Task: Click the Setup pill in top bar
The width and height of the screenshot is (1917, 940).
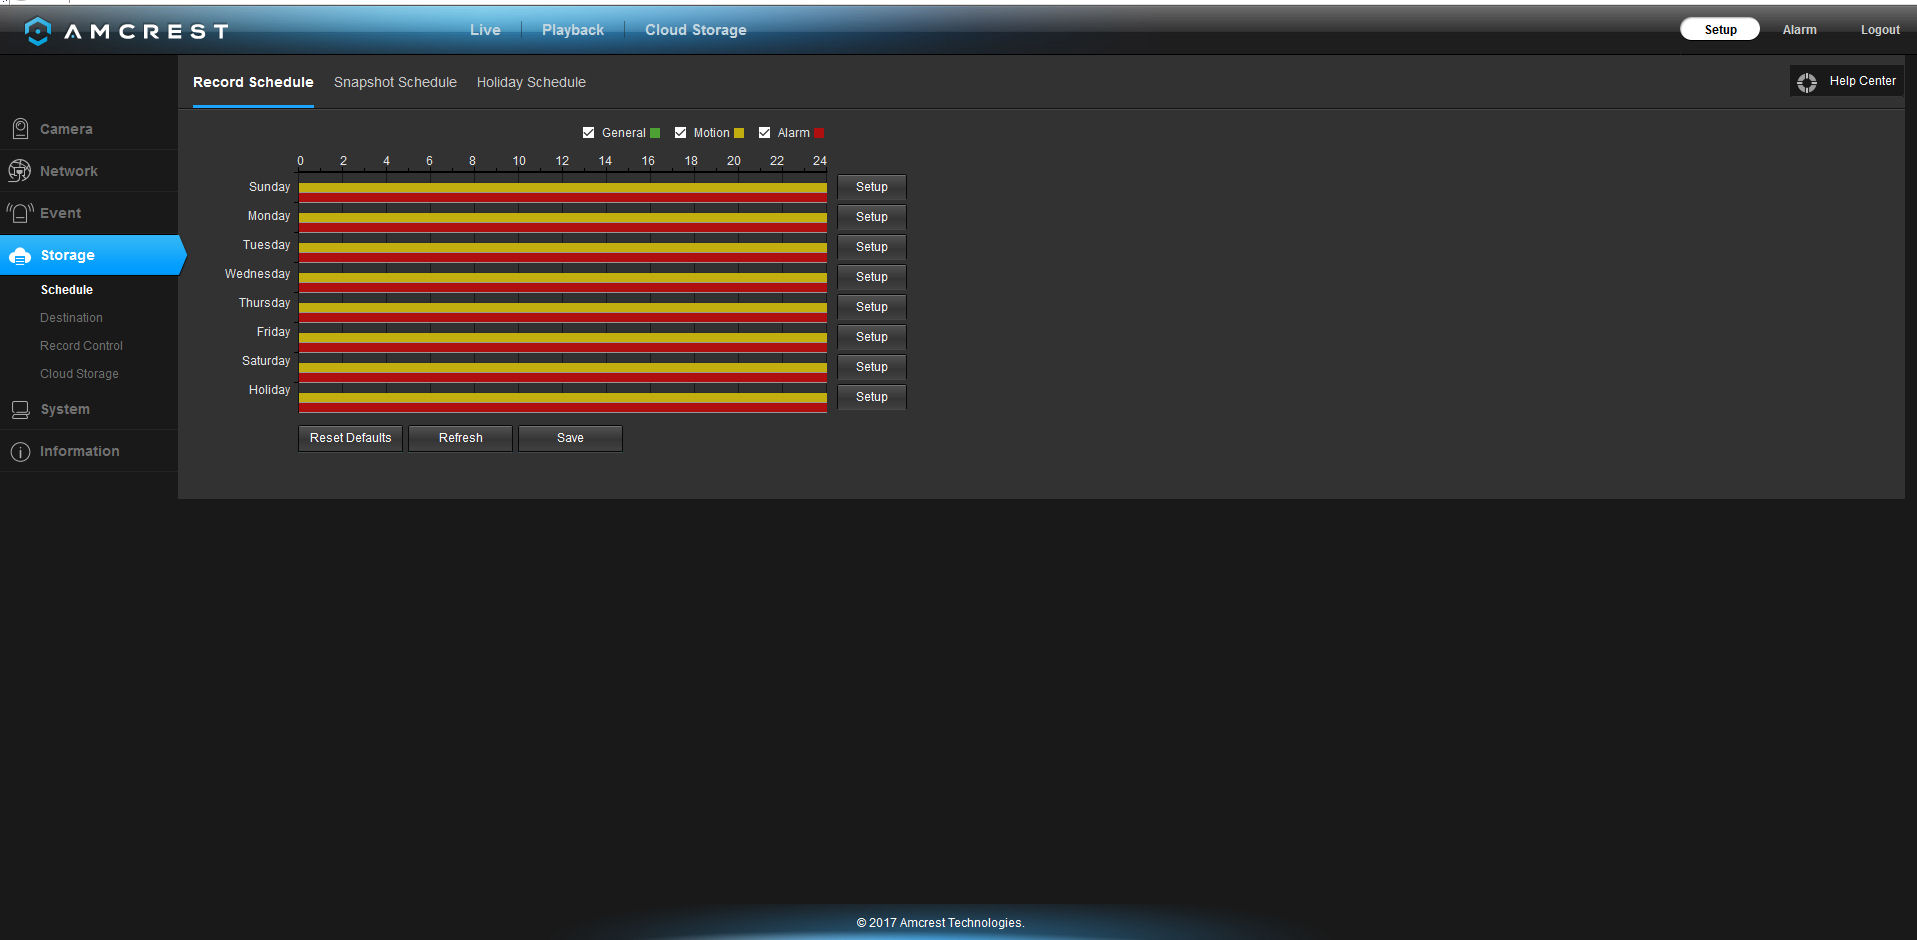Action: (x=1720, y=29)
